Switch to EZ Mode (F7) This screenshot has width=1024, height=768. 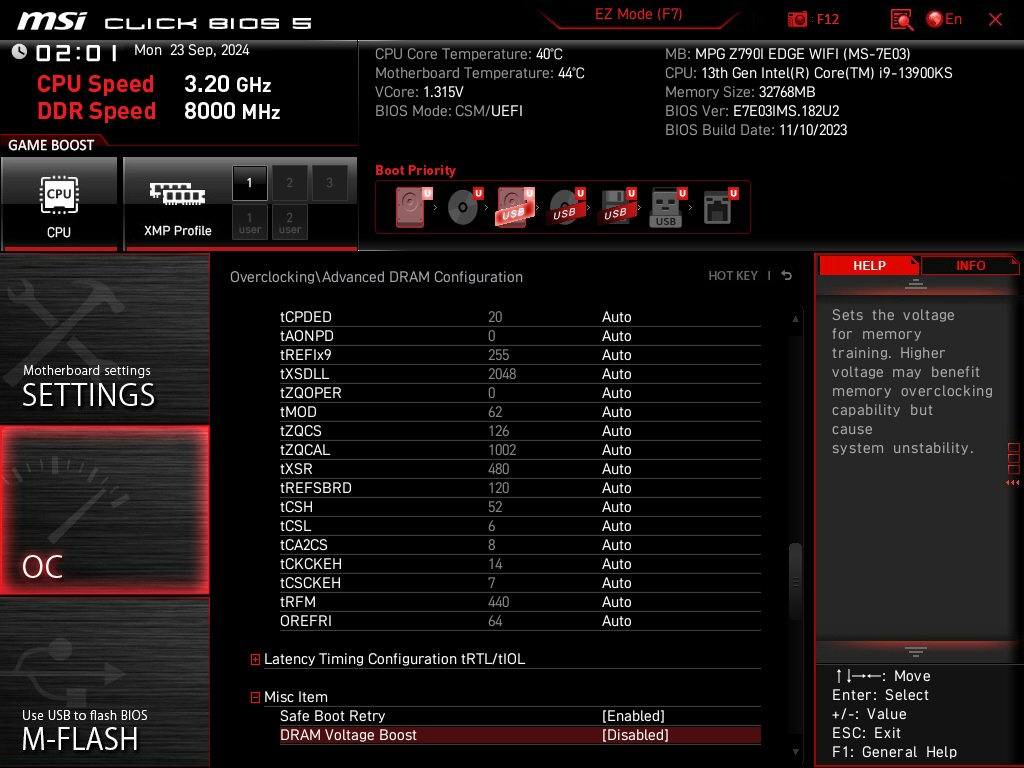point(638,14)
